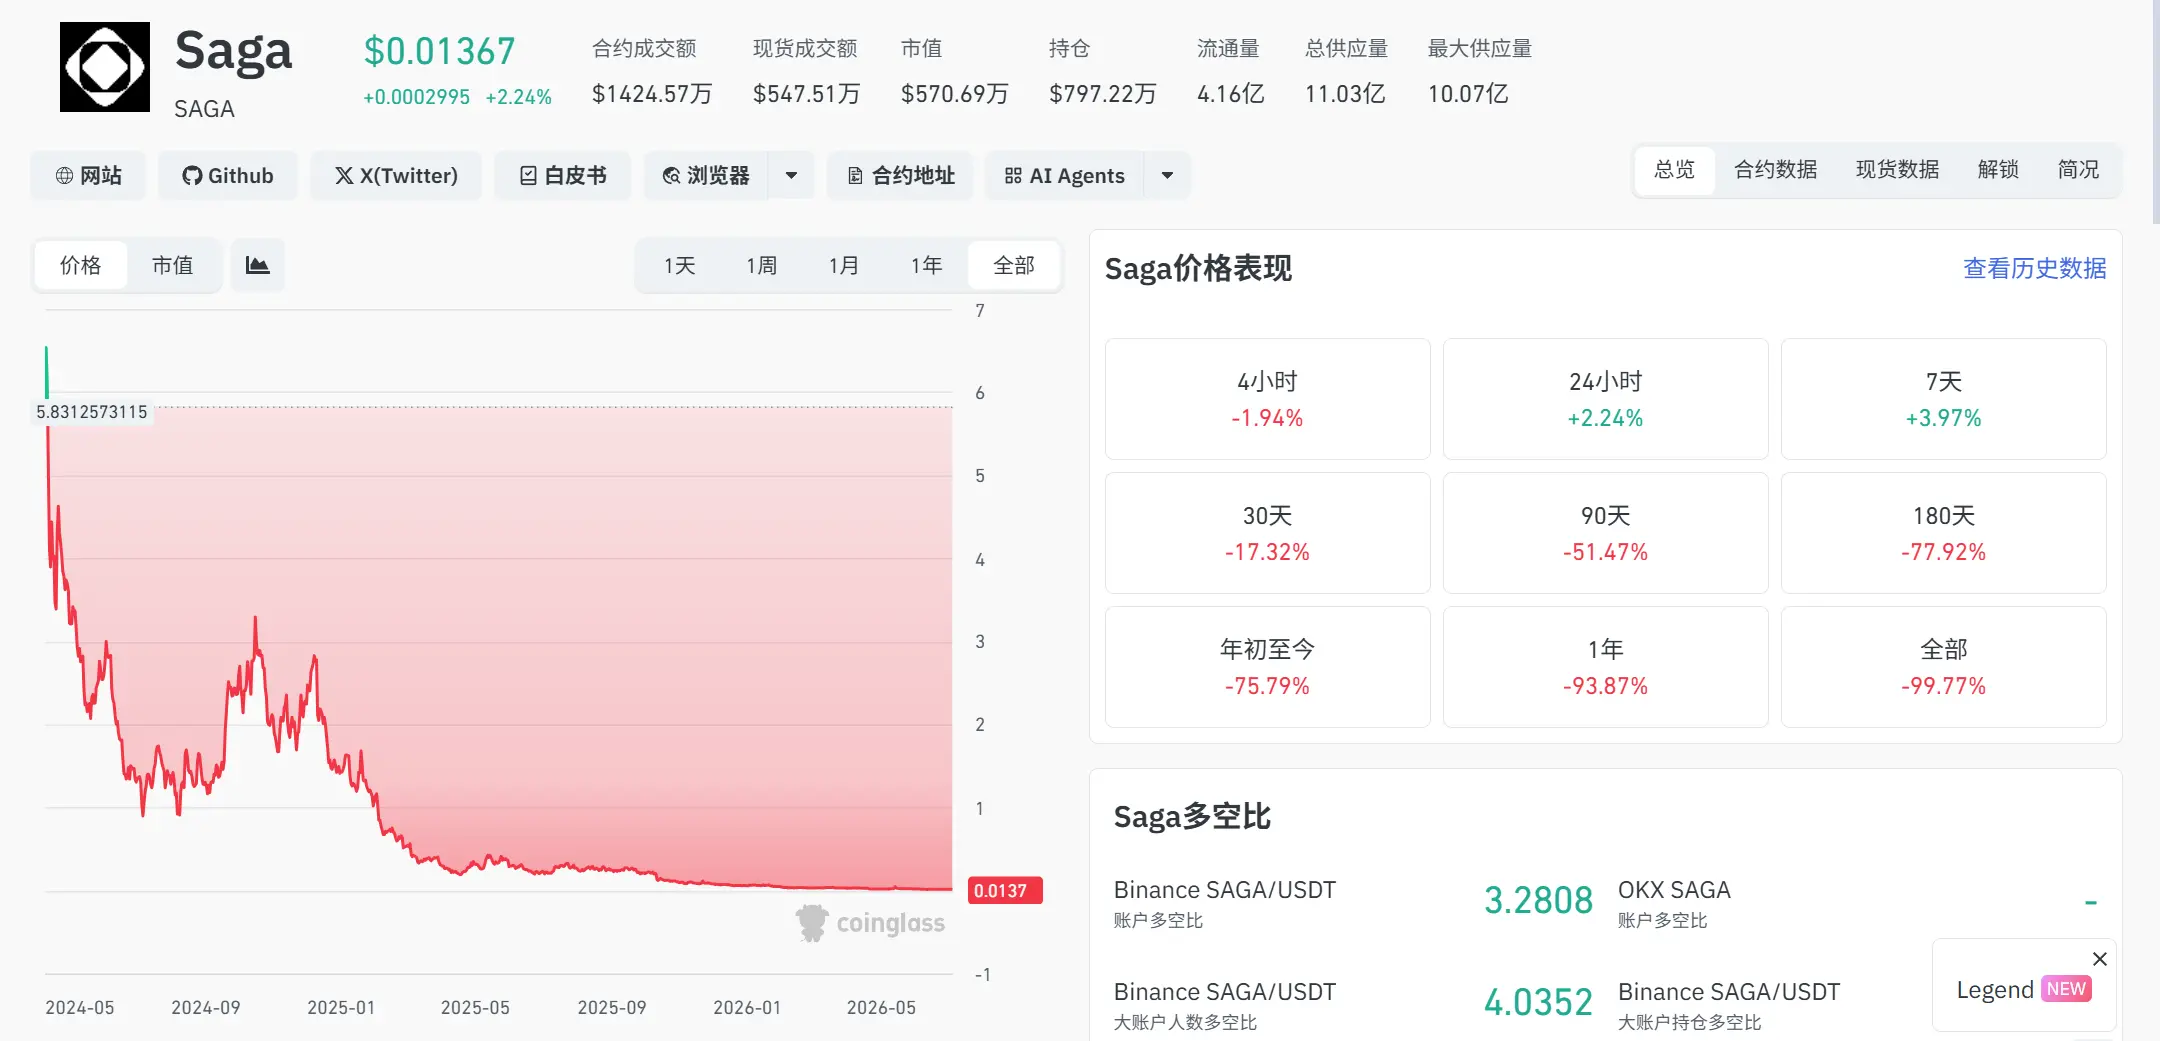
Task: Click the 1年 -93.87% performance card
Action: (1605, 667)
